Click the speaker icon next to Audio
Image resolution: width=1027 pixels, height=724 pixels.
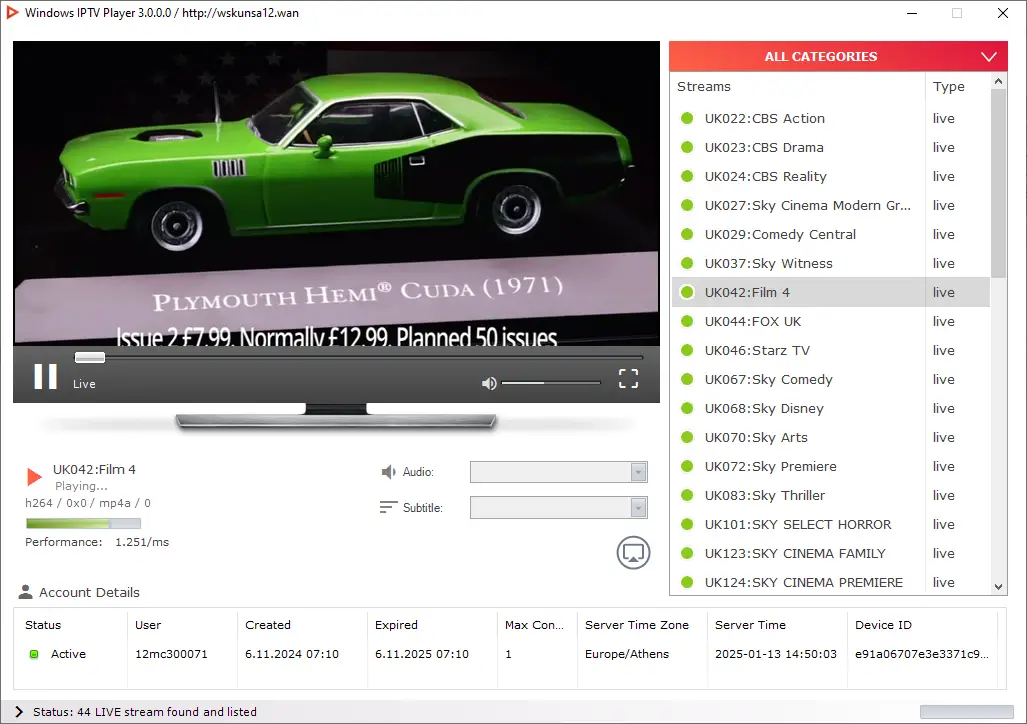(x=388, y=472)
